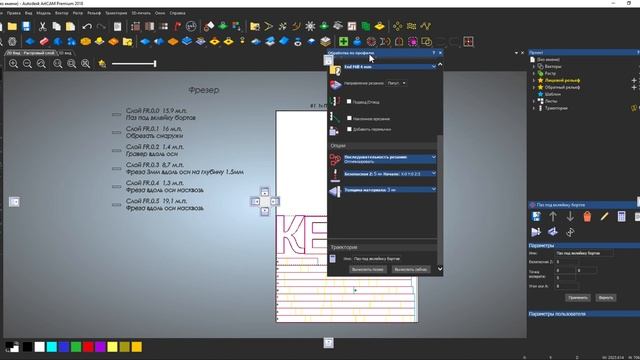The width and height of the screenshot is (640, 360).
Task: Expand the Векторы tree node
Action: pos(534,67)
